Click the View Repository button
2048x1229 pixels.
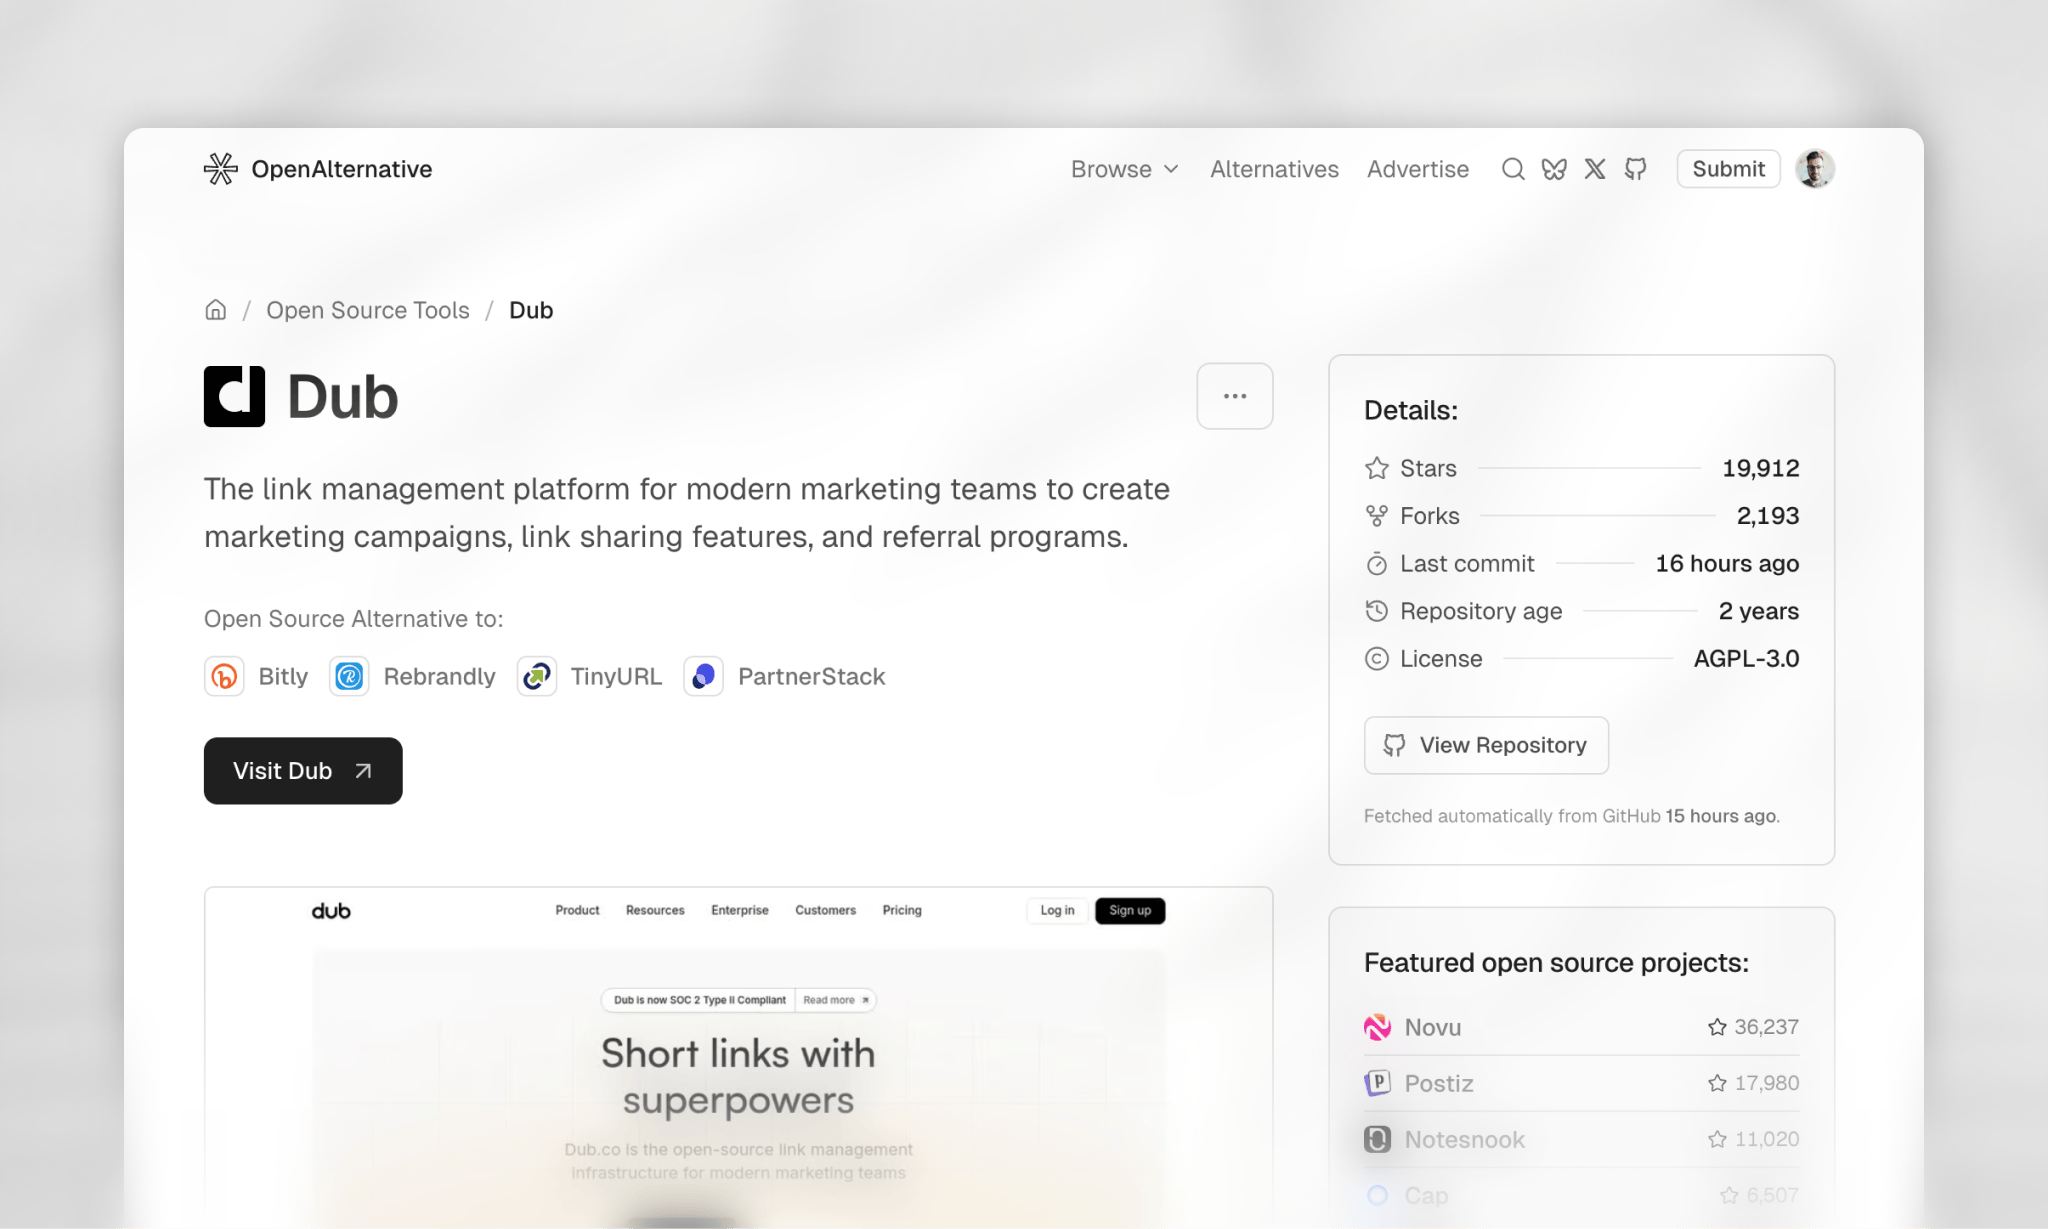point(1486,745)
